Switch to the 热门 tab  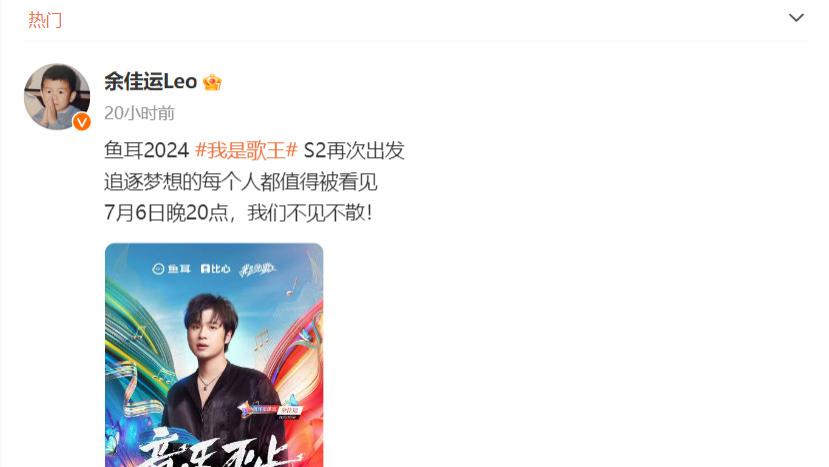[x=45, y=20]
